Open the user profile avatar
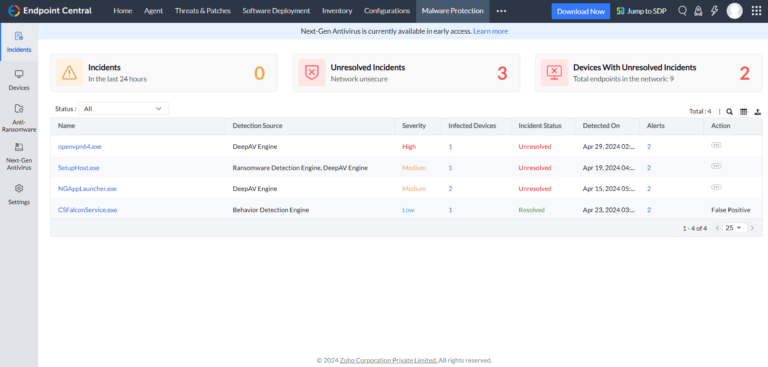The height and width of the screenshot is (367, 768). pos(734,11)
